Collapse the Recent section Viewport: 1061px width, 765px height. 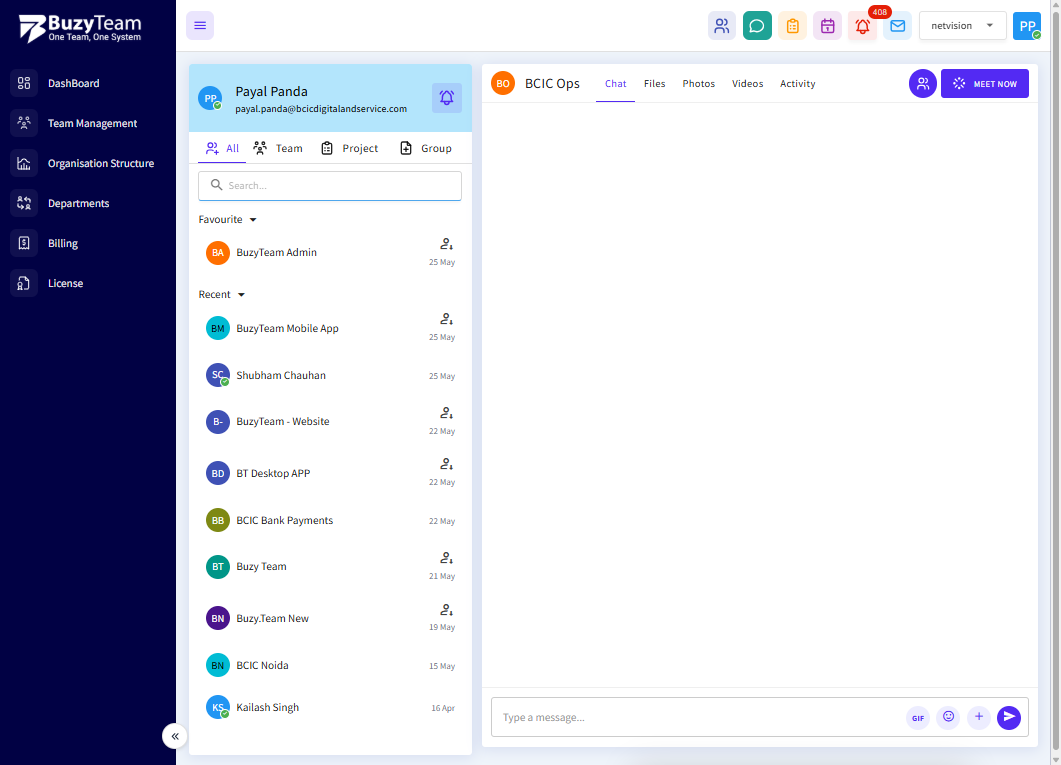221,295
